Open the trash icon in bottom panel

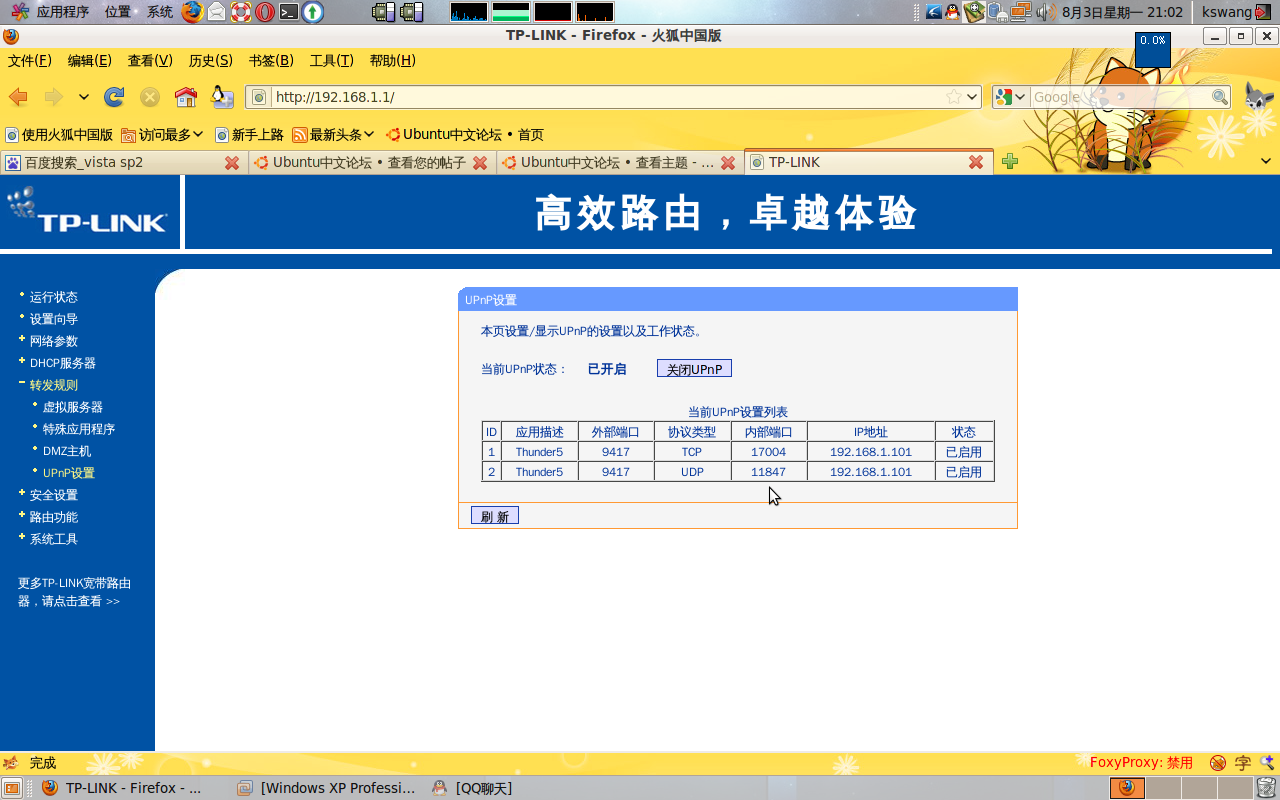click(x=1267, y=788)
